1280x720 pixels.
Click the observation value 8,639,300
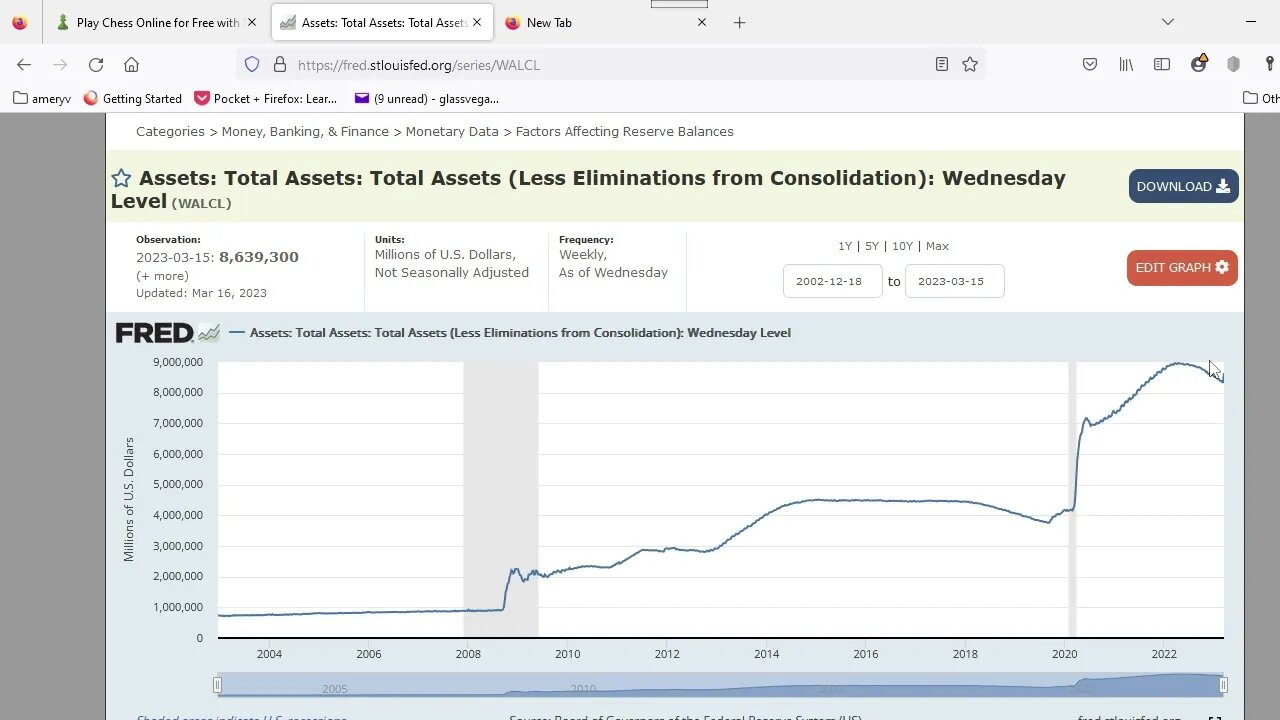tap(259, 257)
